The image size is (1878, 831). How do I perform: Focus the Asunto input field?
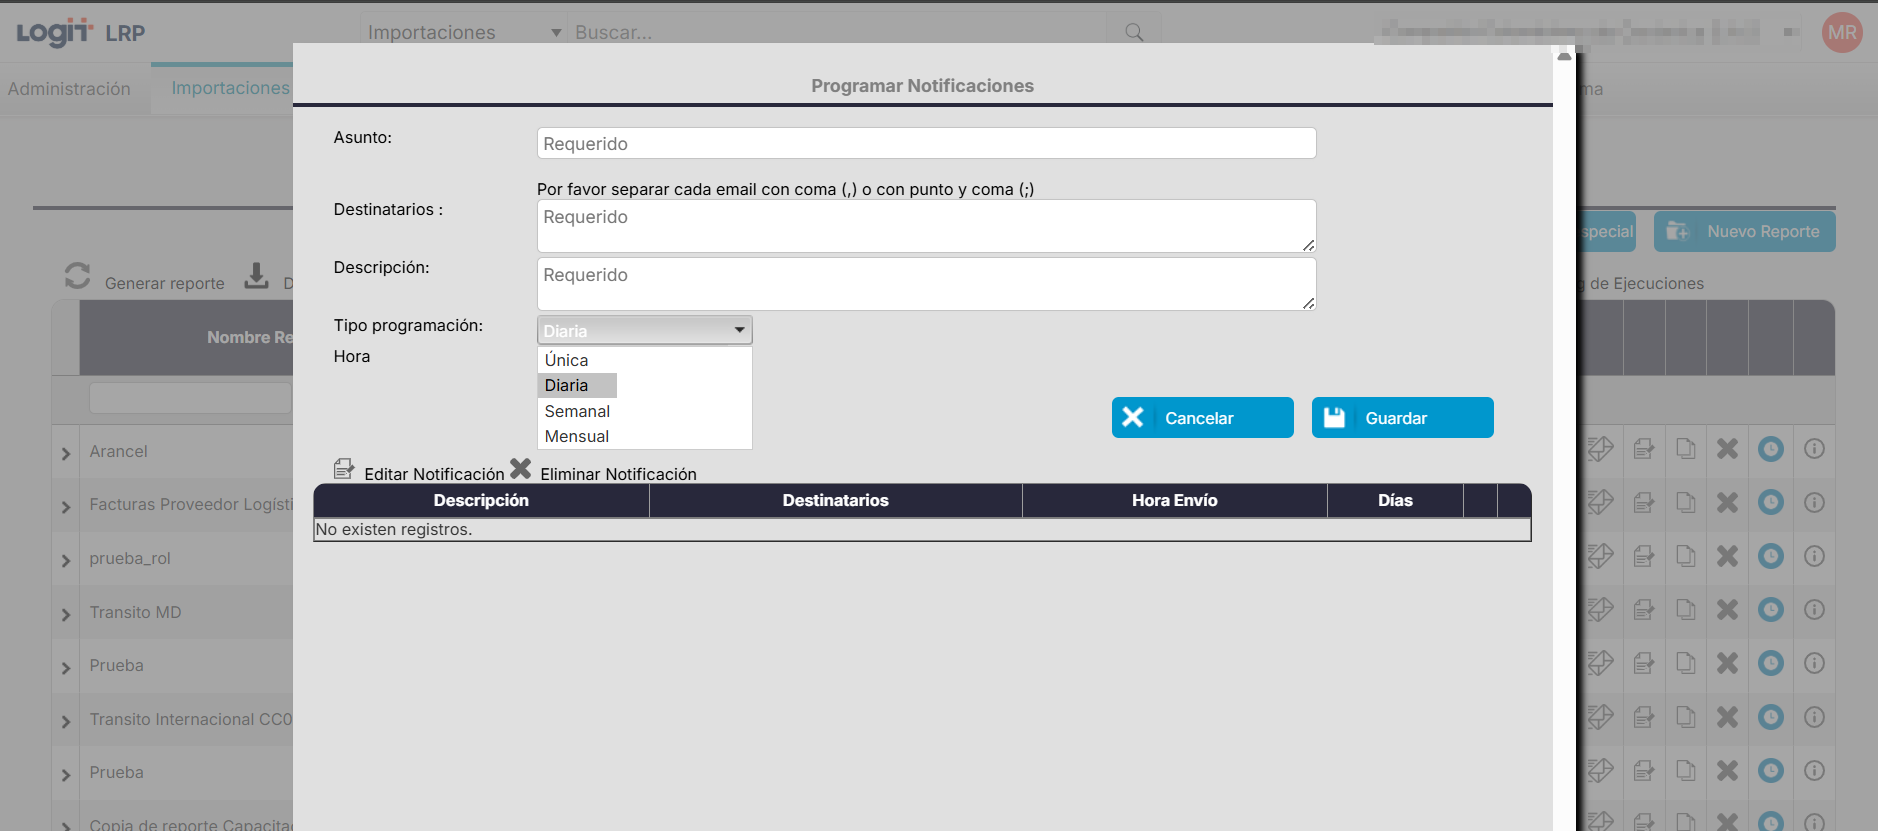pyautogui.click(x=925, y=144)
